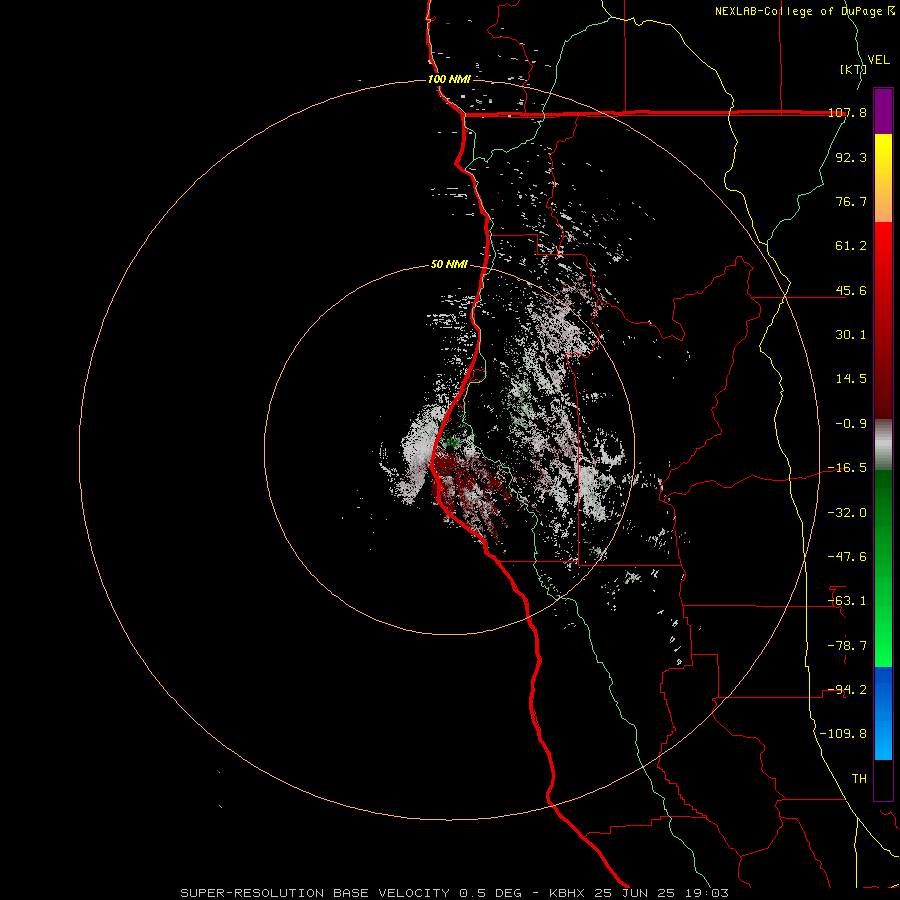Click the Super-Resolution Base Velocity caption text

point(454,893)
